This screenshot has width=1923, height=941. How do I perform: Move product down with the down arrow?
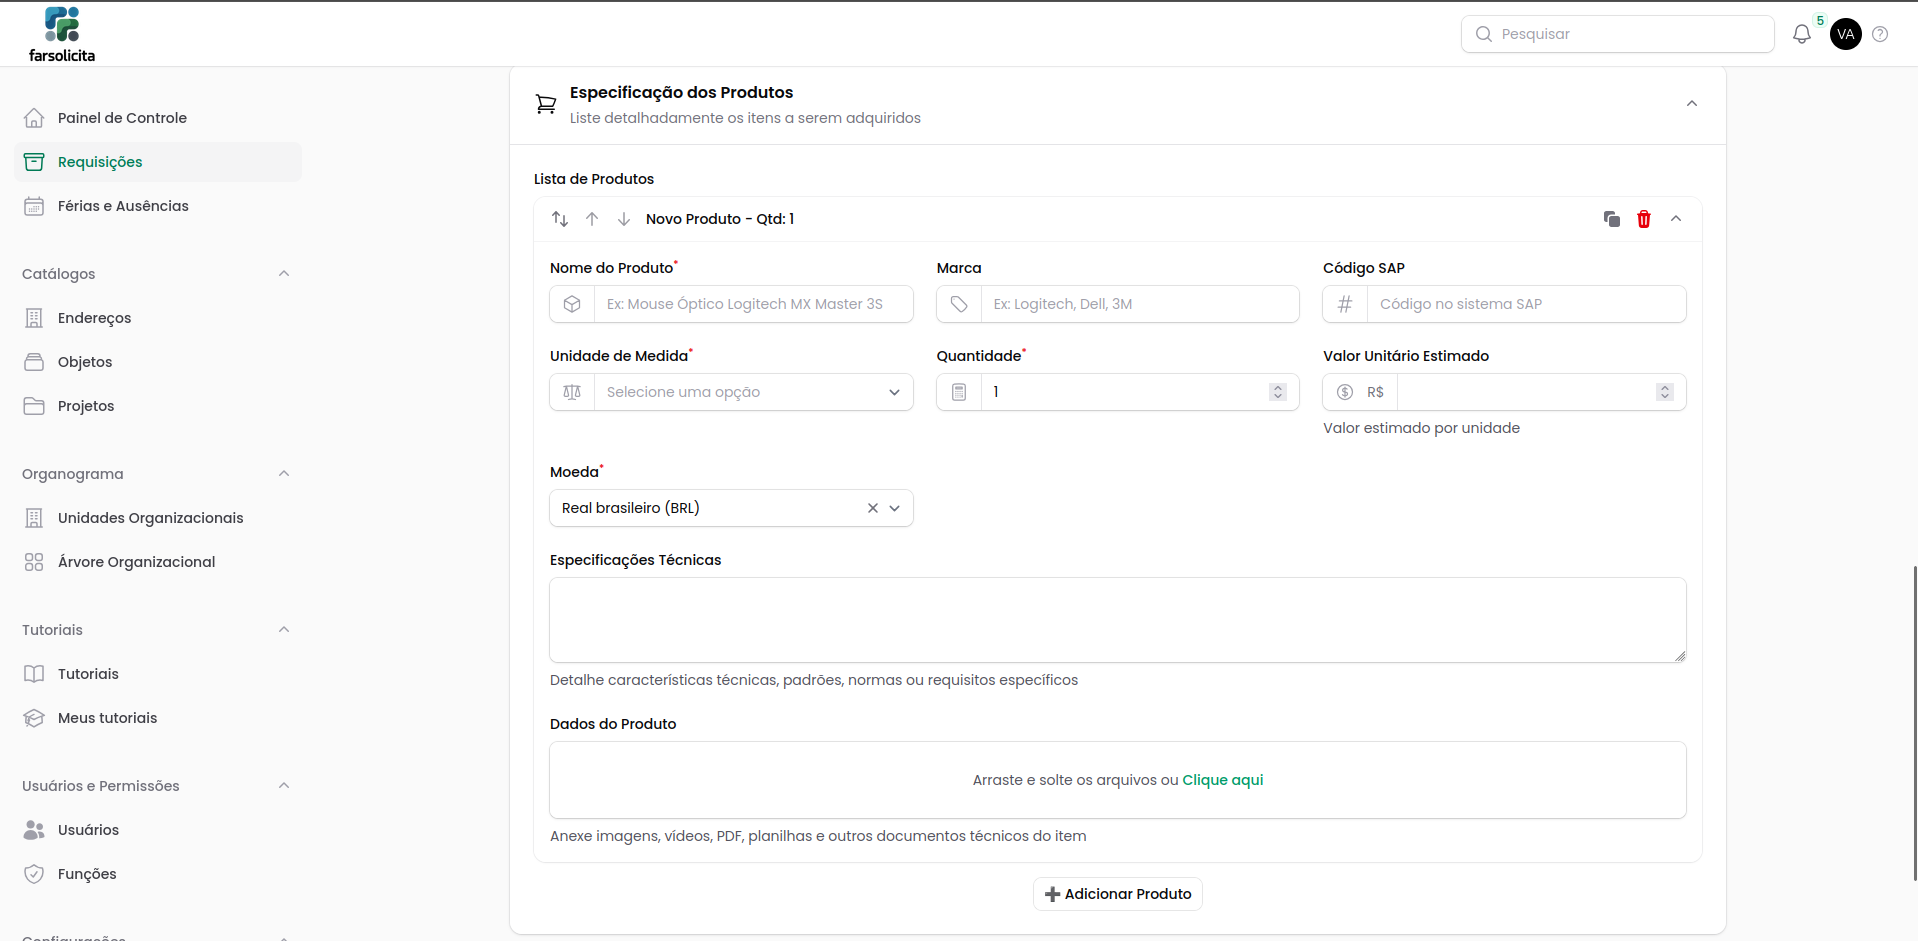pos(624,219)
